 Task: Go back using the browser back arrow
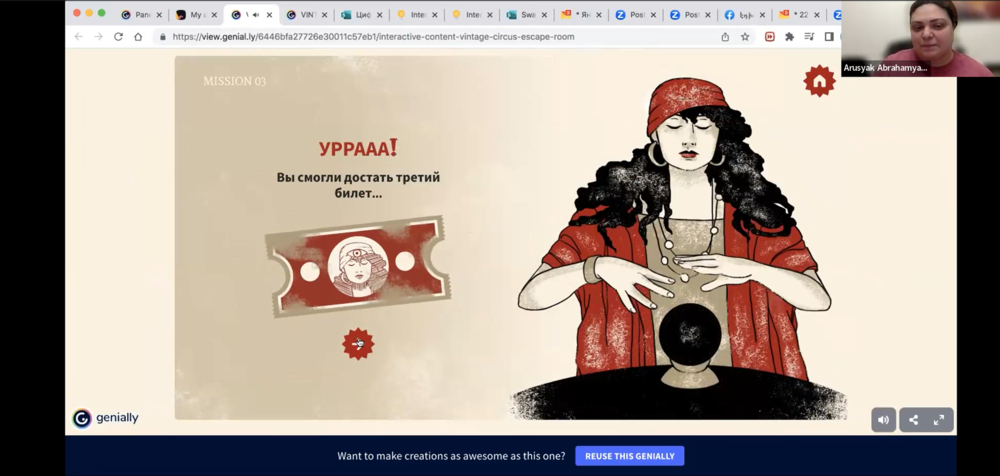[x=79, y=37]
